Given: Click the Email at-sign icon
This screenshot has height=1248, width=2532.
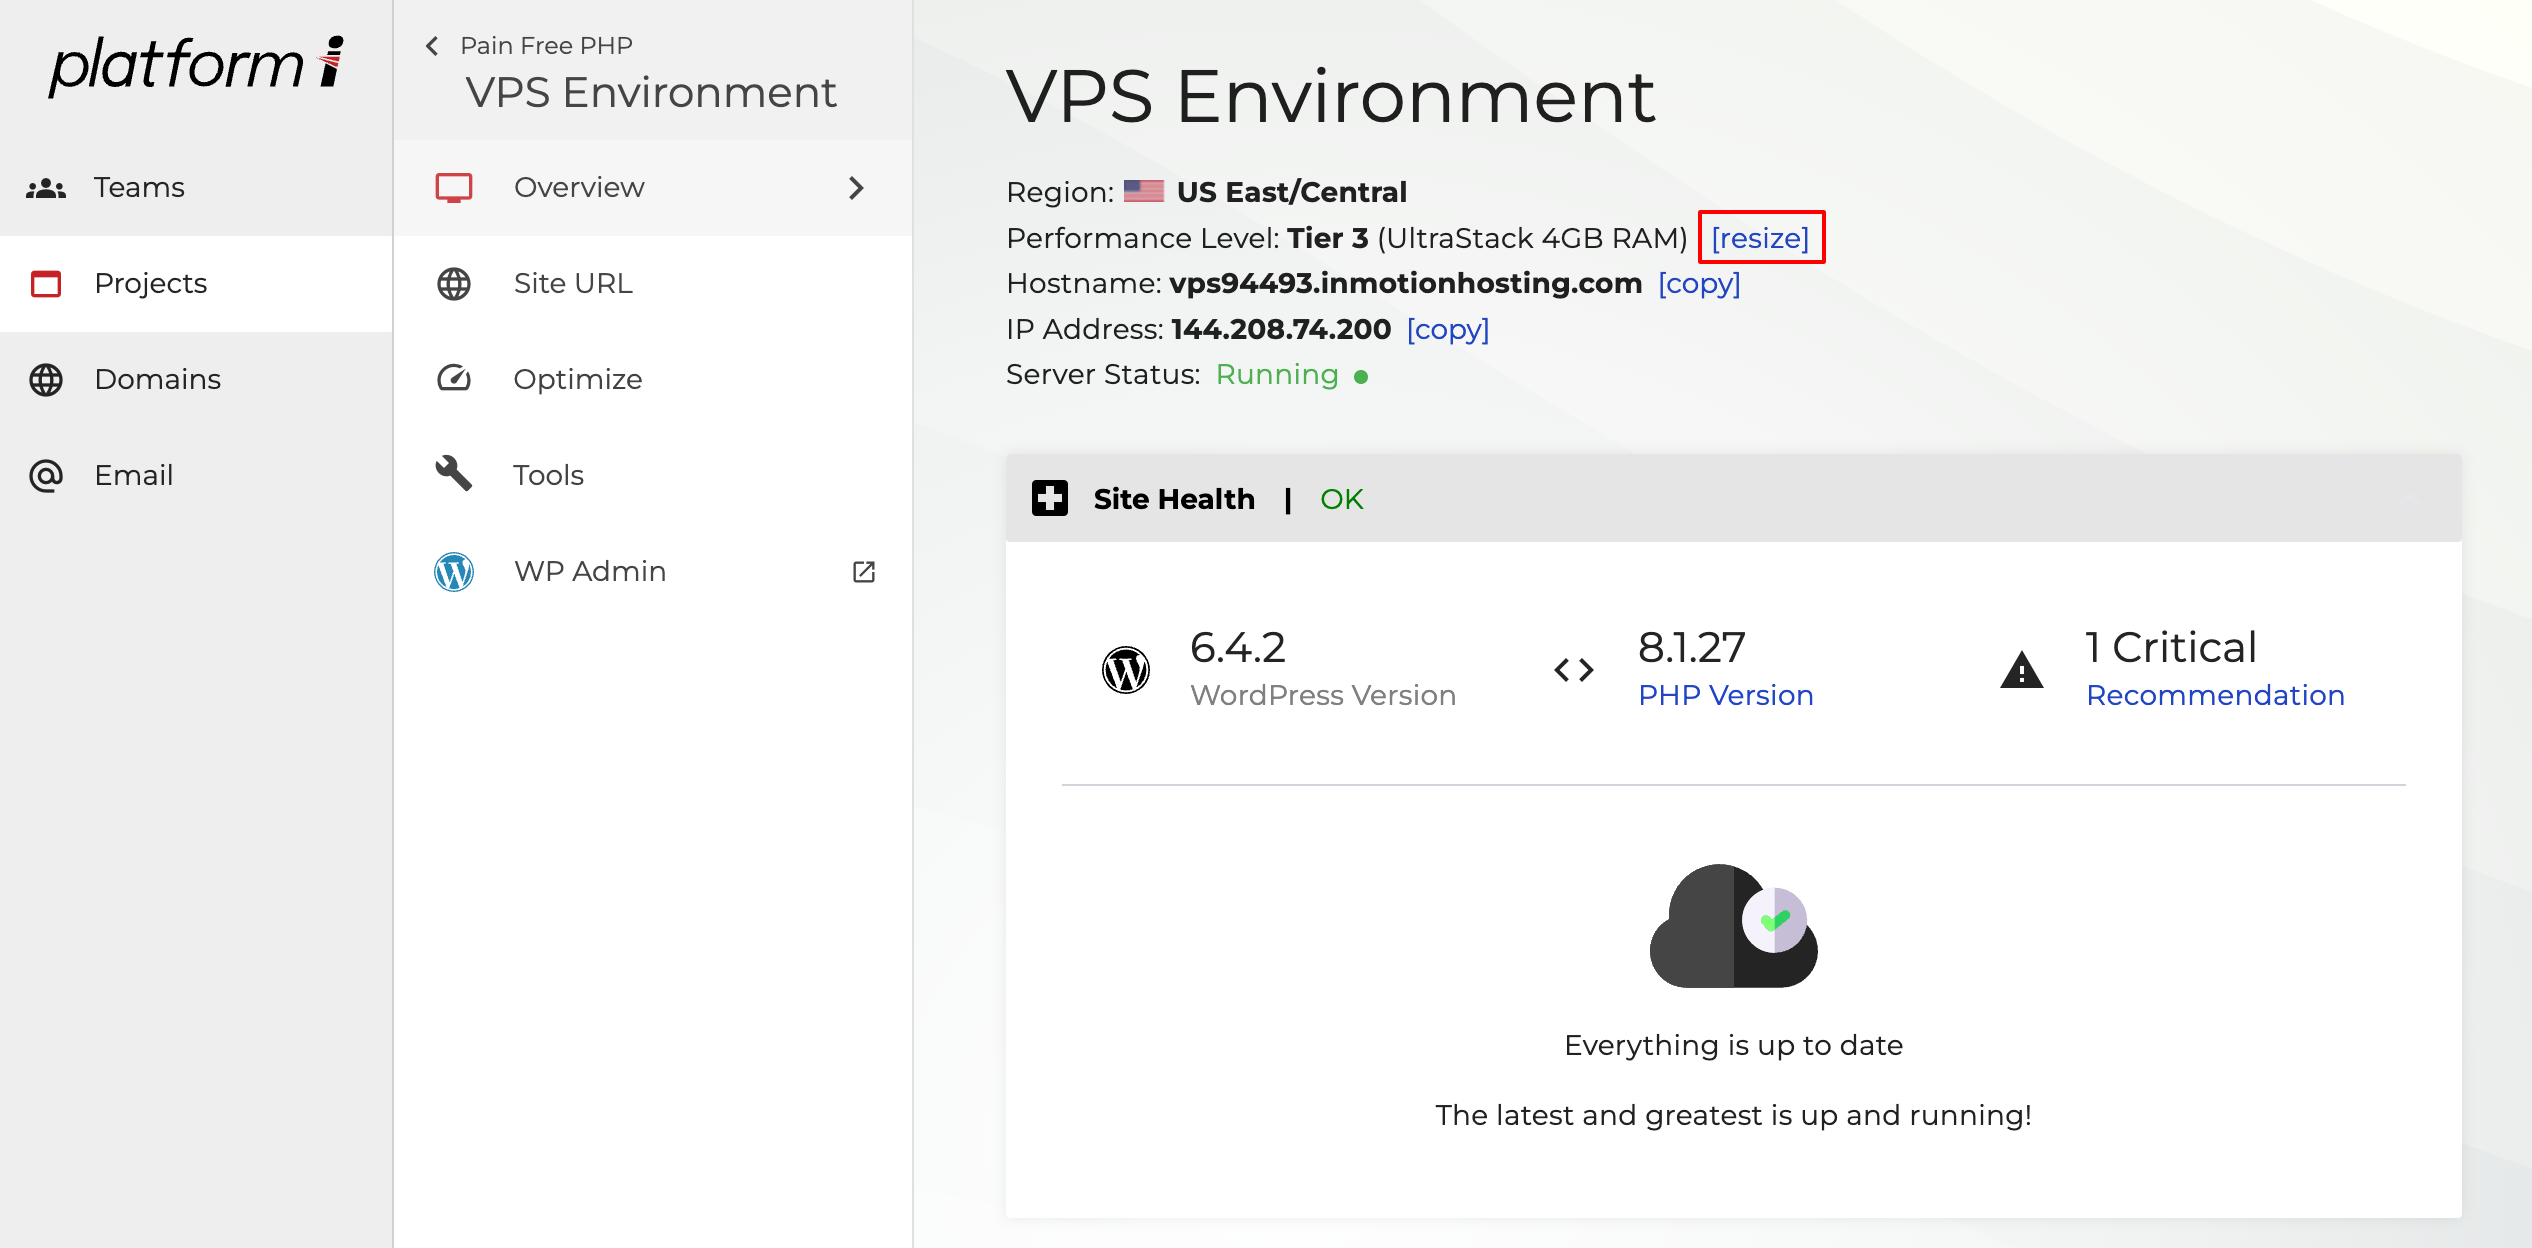Looking at the screenshot, I should 46,476.
